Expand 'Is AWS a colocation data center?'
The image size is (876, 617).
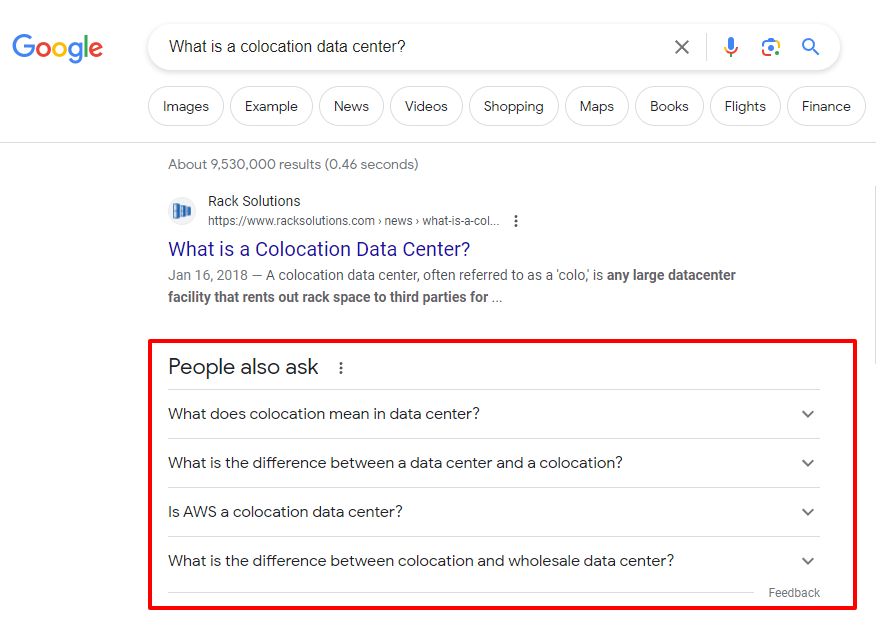point(494,512)
